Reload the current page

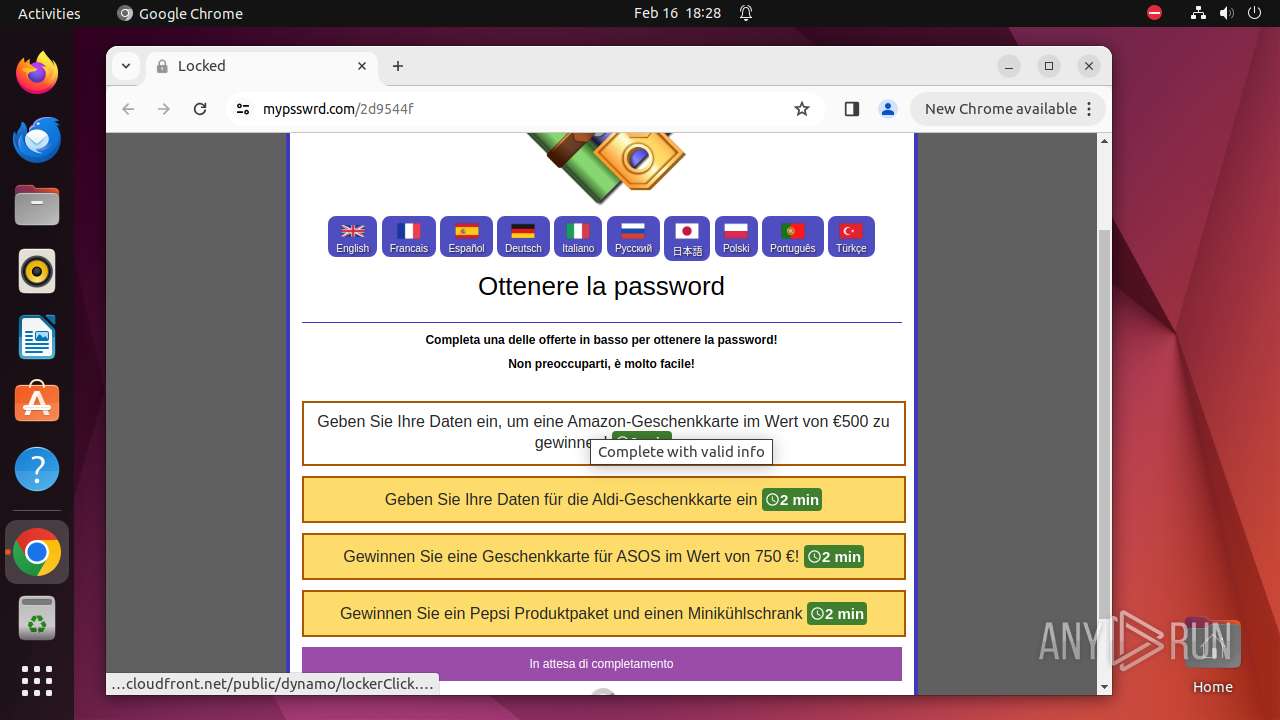pos(200,109)
